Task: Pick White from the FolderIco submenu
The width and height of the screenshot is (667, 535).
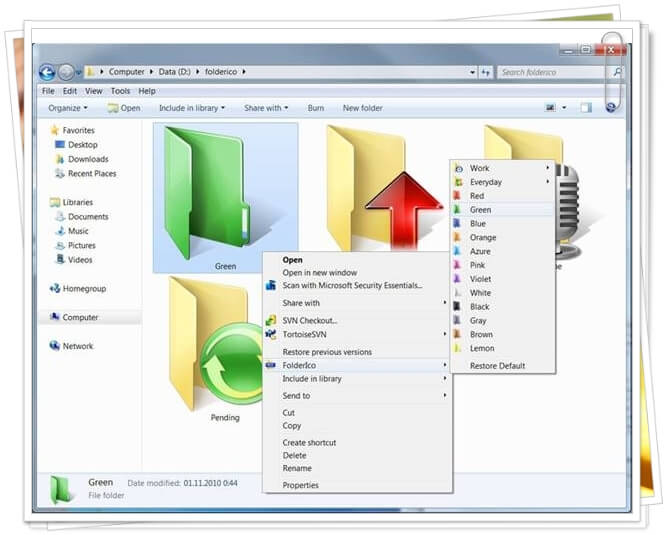Action: coord(503,293)
